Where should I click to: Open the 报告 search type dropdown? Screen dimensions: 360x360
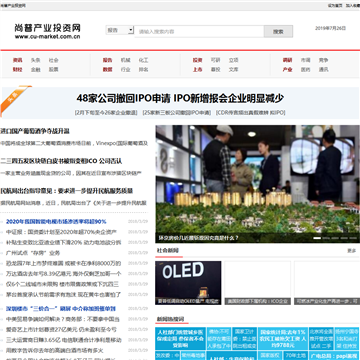pos(120,30)
